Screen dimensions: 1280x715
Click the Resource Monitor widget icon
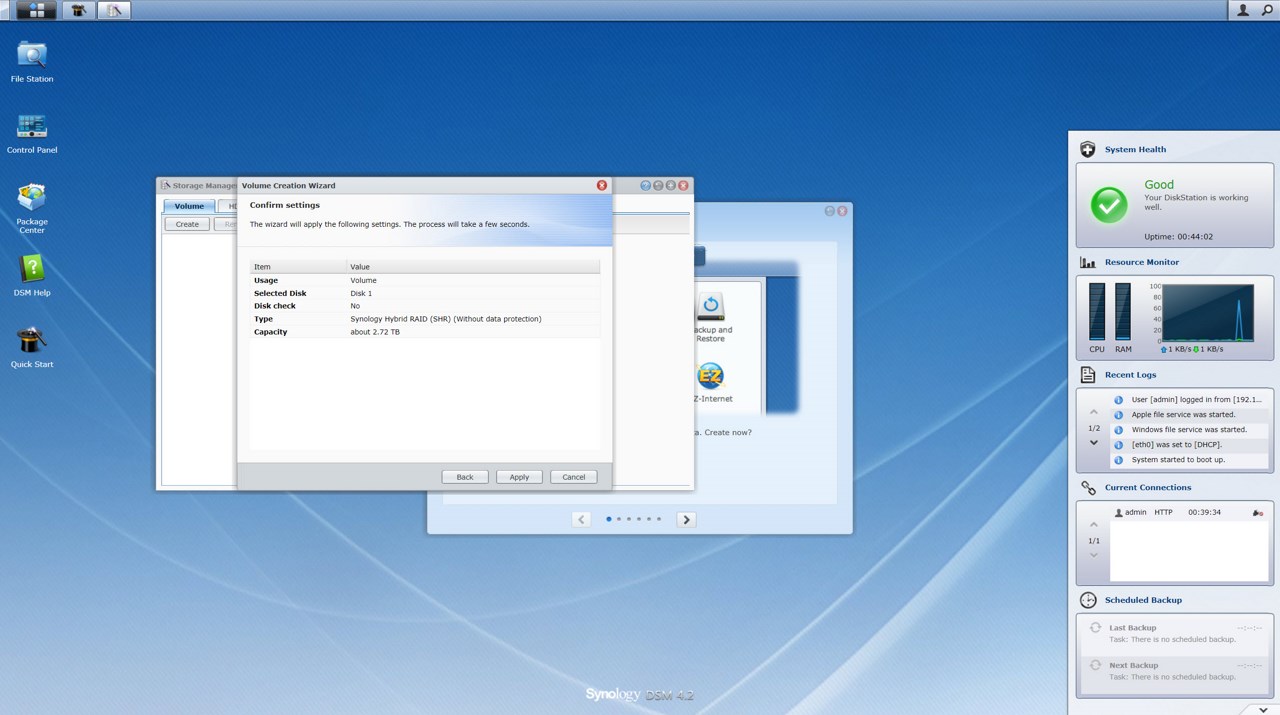pos(1088,262)
